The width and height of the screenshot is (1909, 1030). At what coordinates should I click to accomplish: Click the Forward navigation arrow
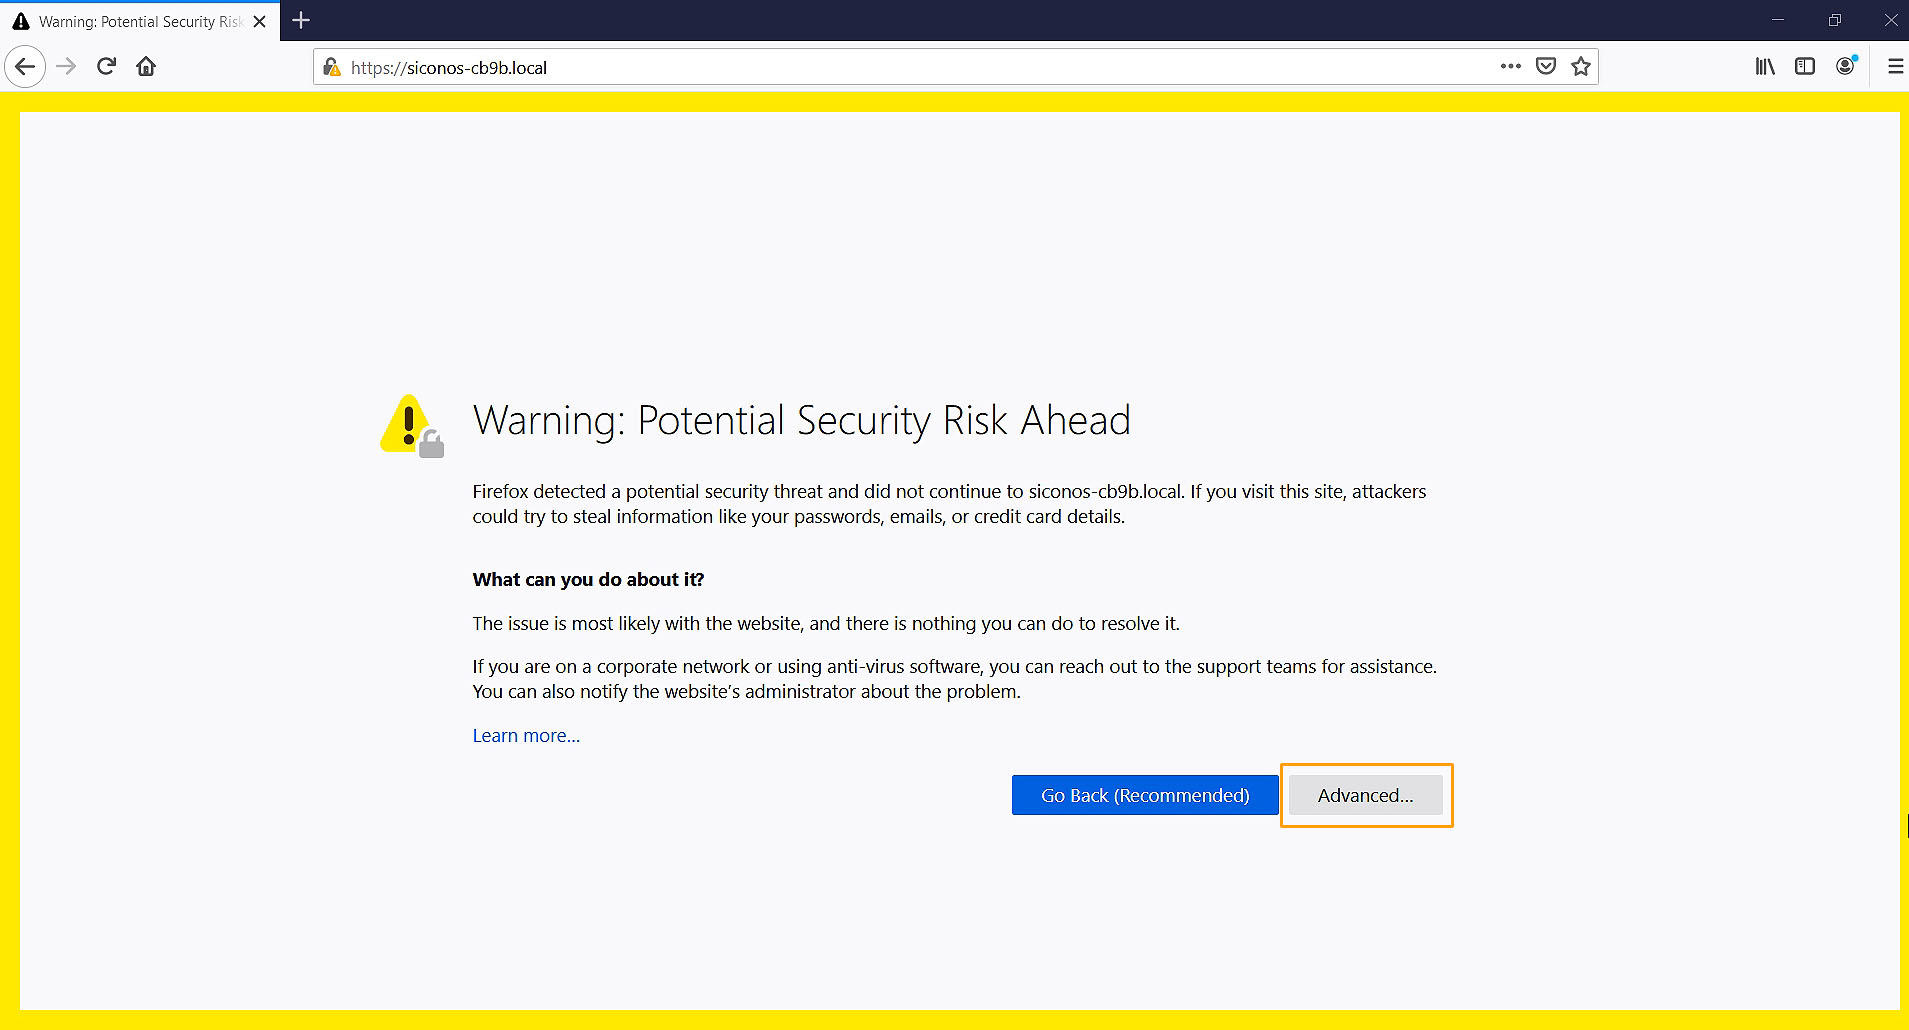point(66,67)
